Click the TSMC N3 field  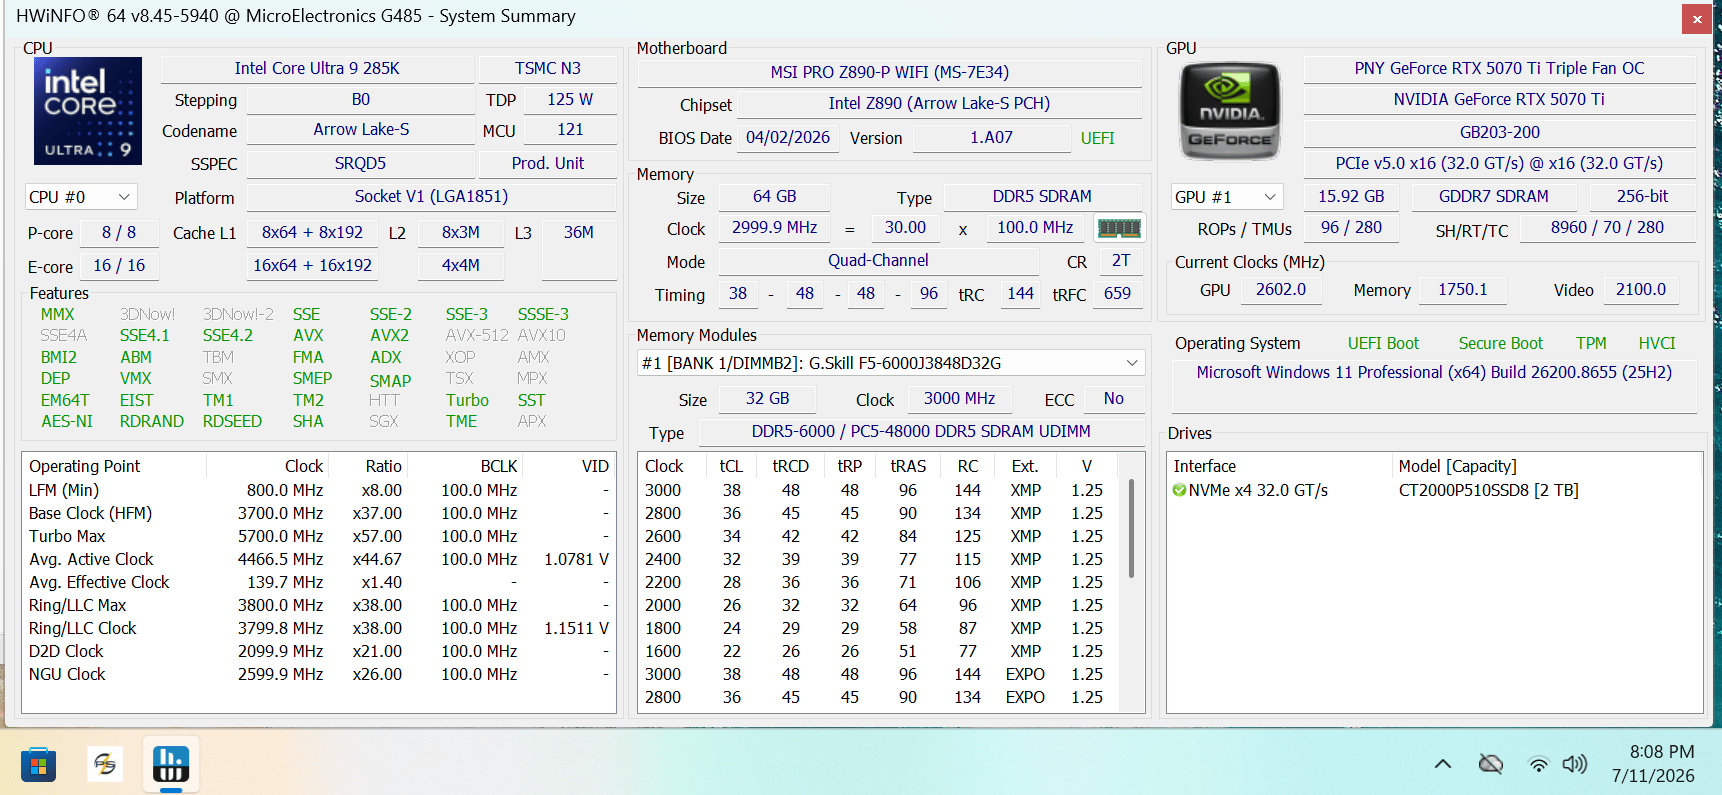pos(548,68)
